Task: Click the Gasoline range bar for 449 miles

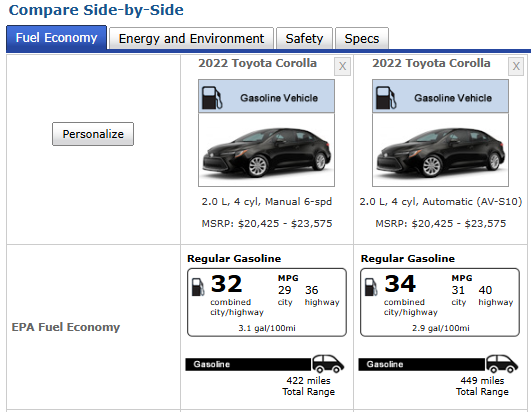Action: pyautogui.click(x=422, y=364)
